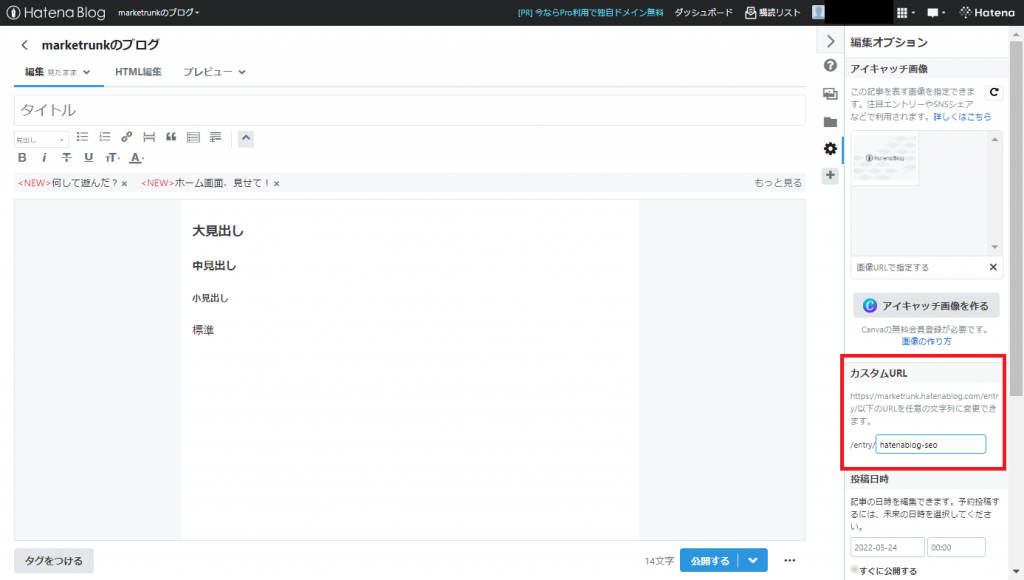1024x580 pixels.
Task: Open the edit options gear panel
Action: click(x=830, y=149)
